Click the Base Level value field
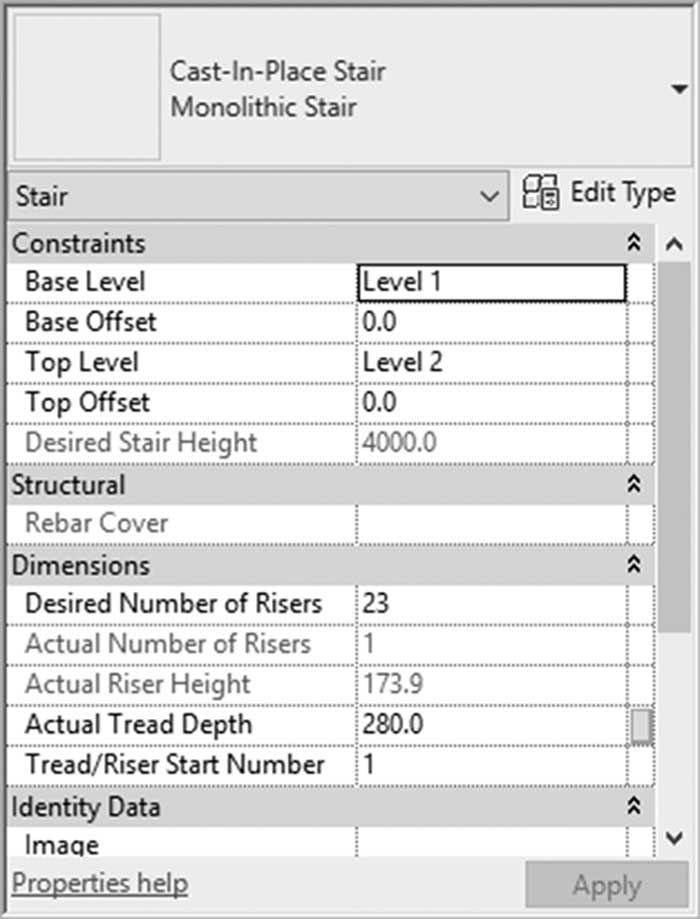The image size is (700, 919). tap(491, 282)
